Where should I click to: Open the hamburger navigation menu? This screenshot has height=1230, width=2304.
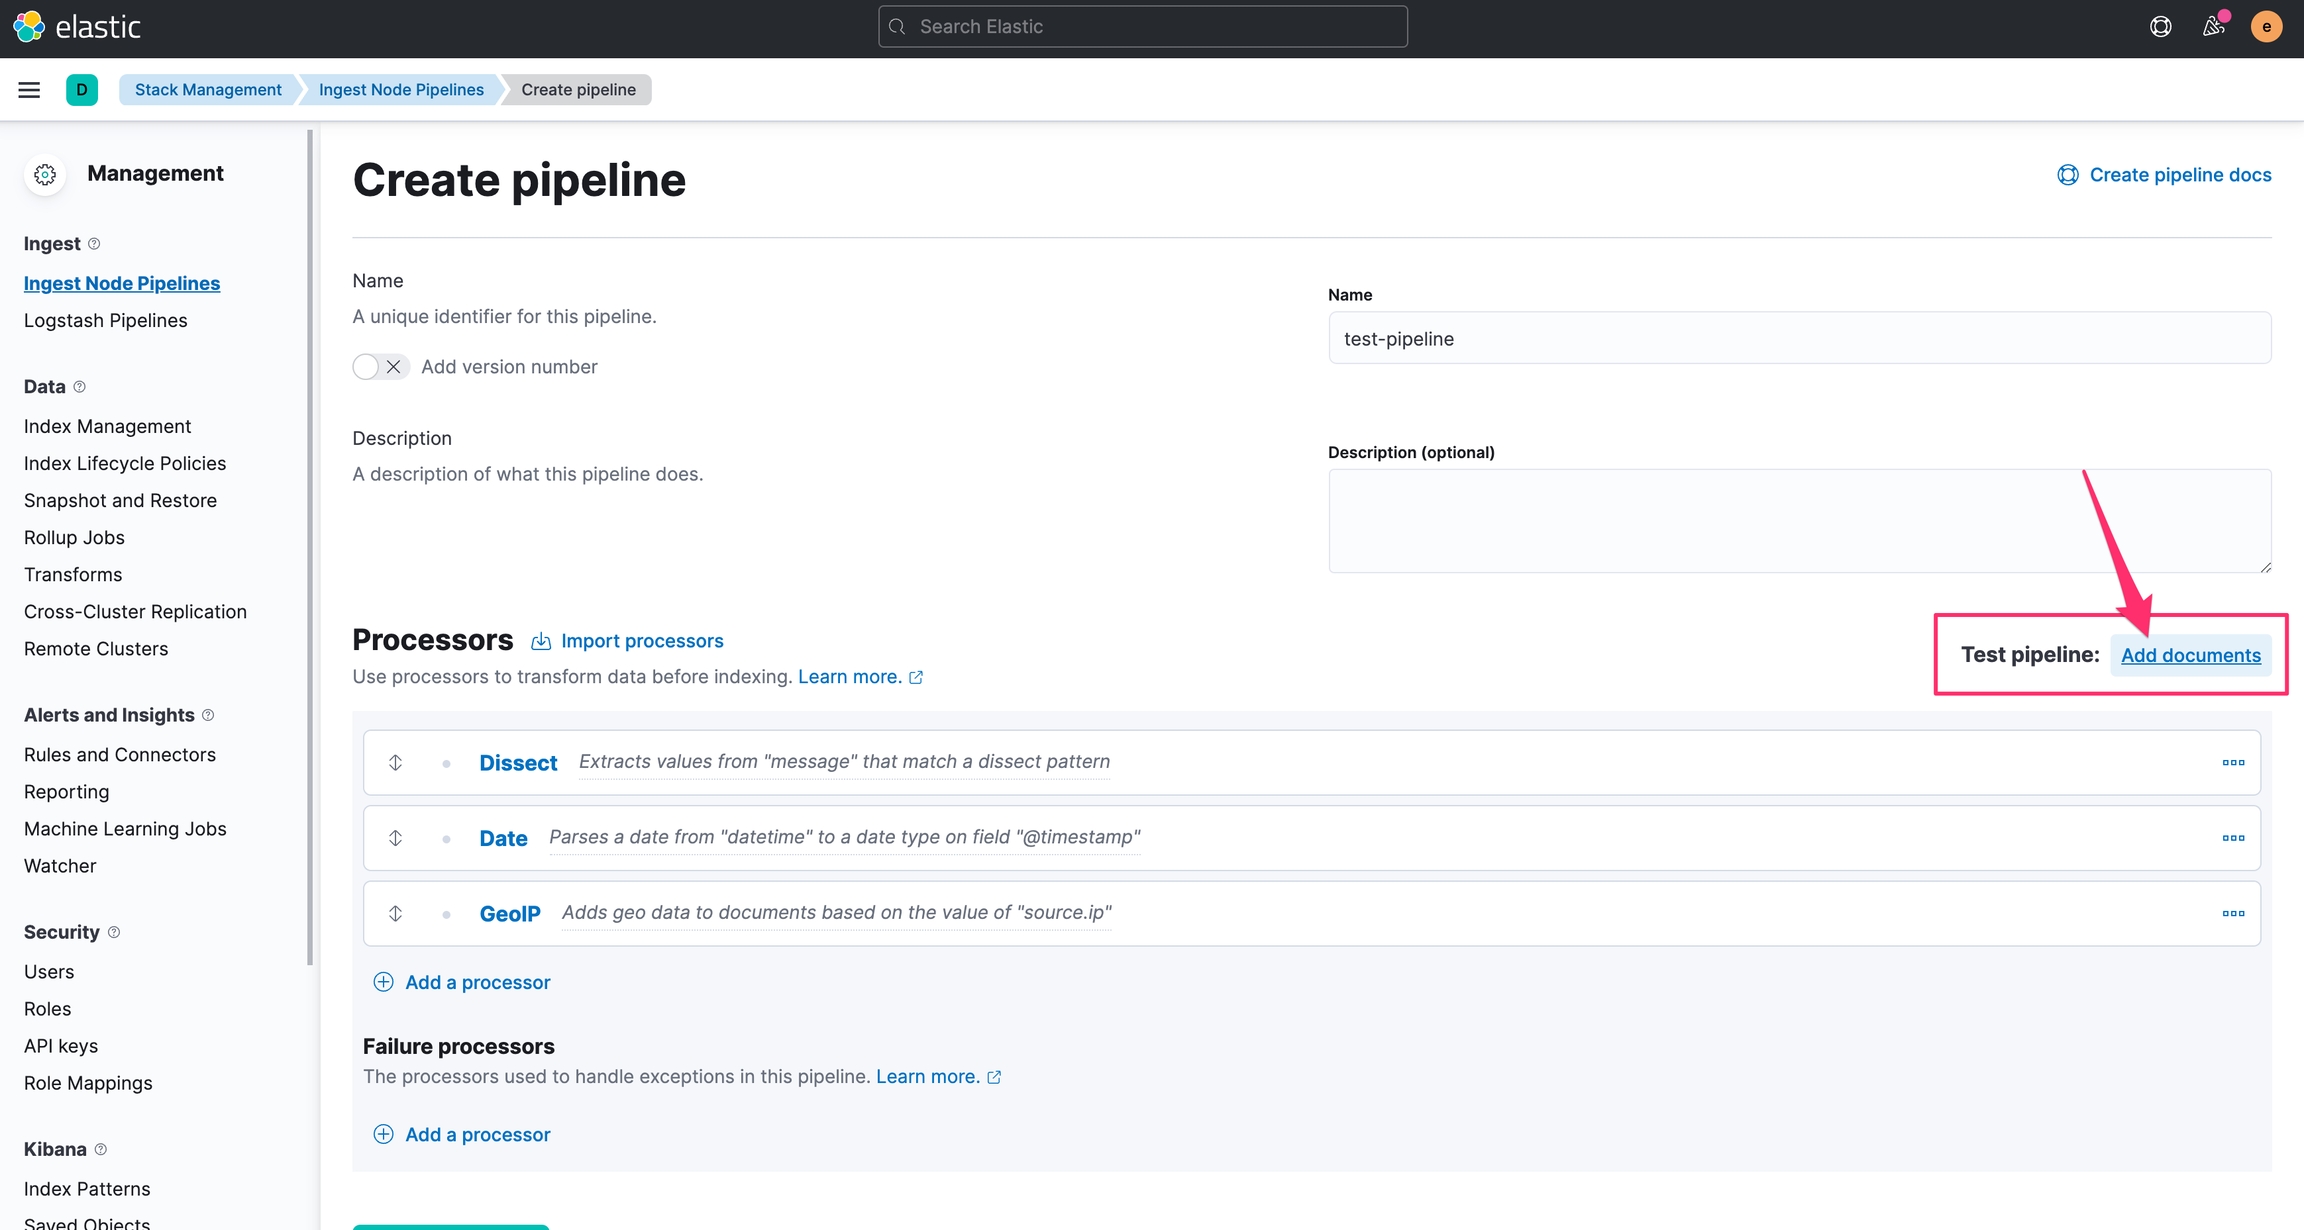click(x=29, y=90)
